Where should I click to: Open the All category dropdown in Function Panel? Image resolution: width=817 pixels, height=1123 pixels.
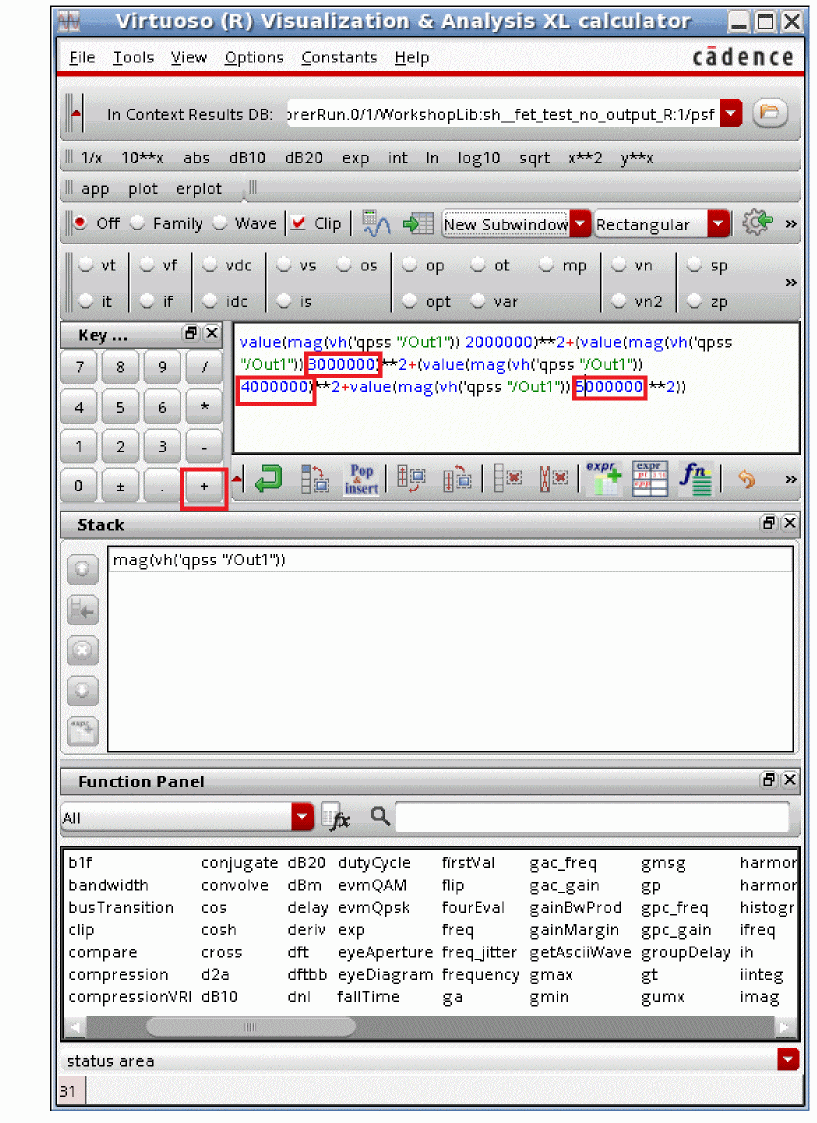coord(303,816)
